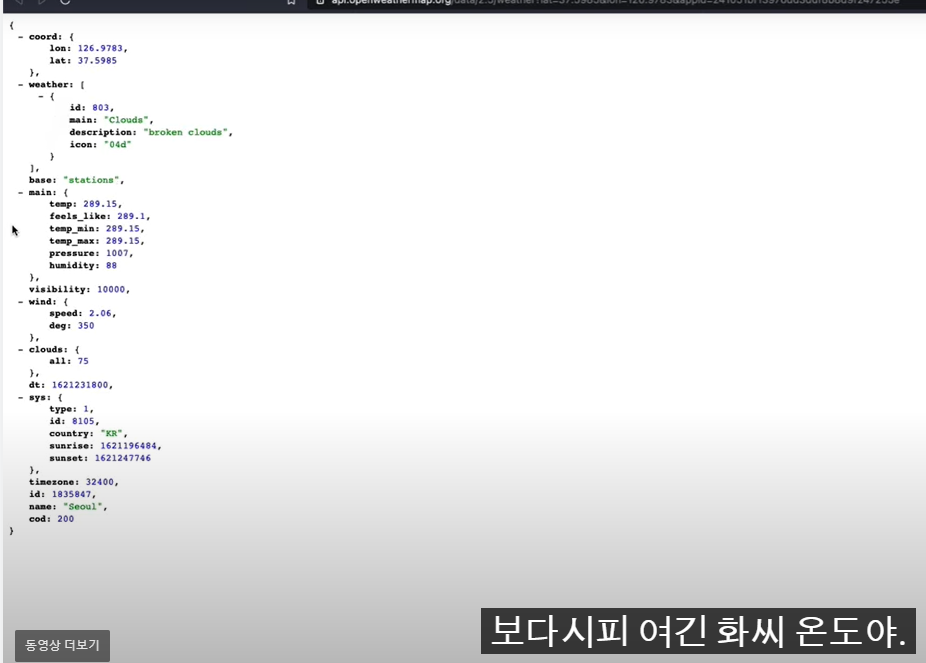Click the sunrise value 1621196484

click(x=128, y=446)
